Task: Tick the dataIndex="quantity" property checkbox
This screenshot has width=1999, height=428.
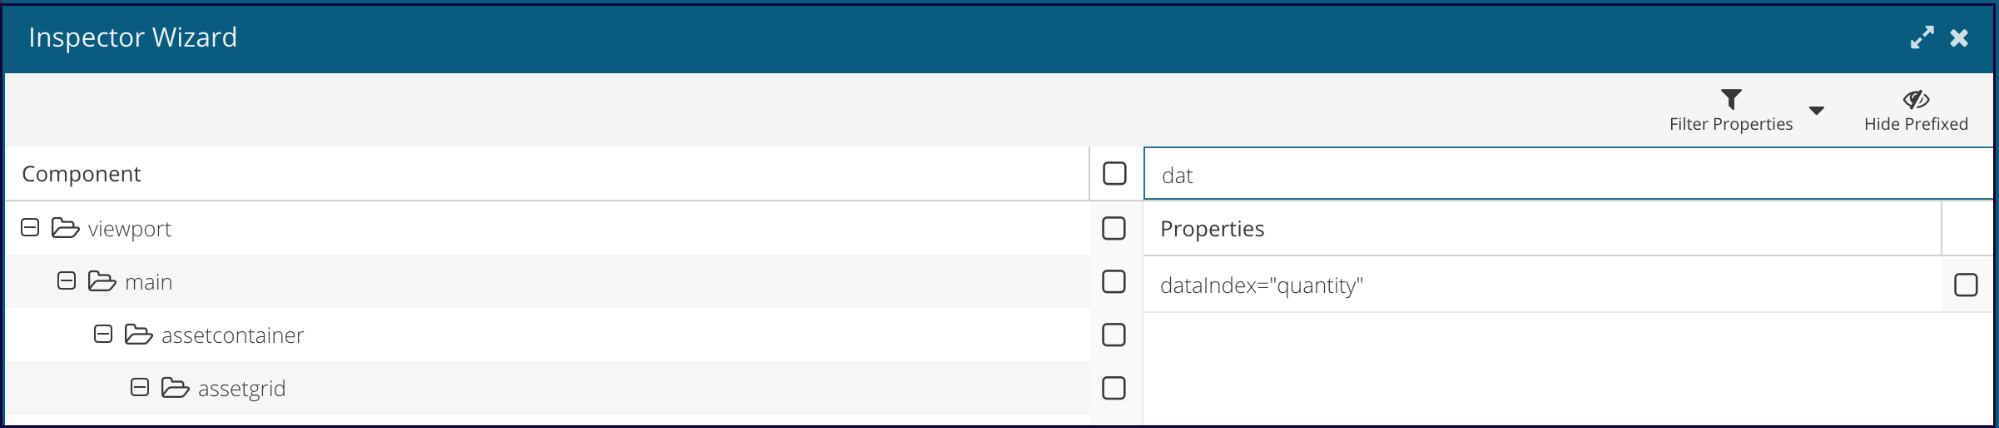Action: click(x=1965, y=285)
